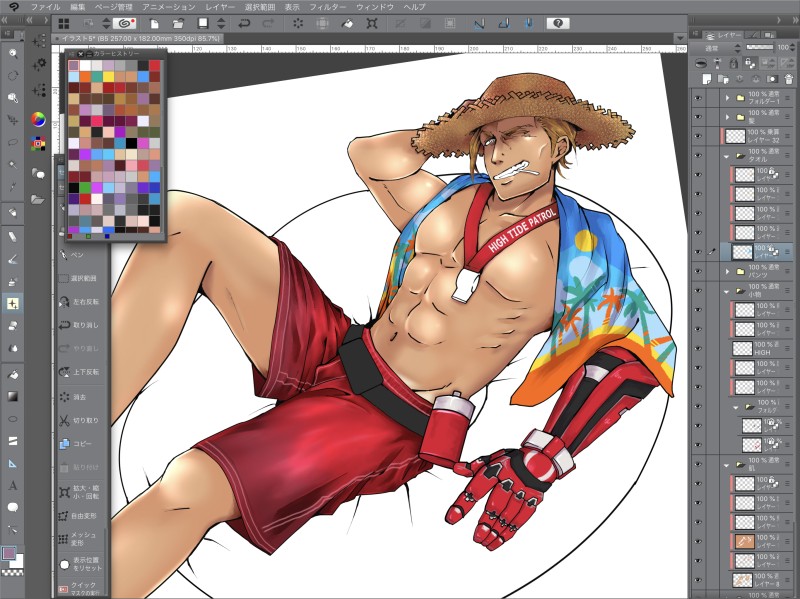800x599 pixels.
Task: Click the Help question mark icon
Action: point(558,23)
